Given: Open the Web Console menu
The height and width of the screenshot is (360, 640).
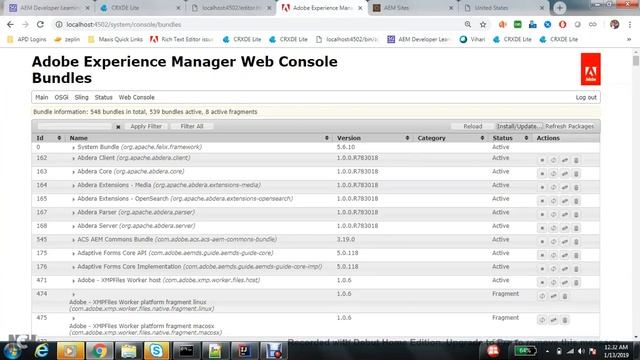Looking at the screenshot, I should (x=136, y=98).
